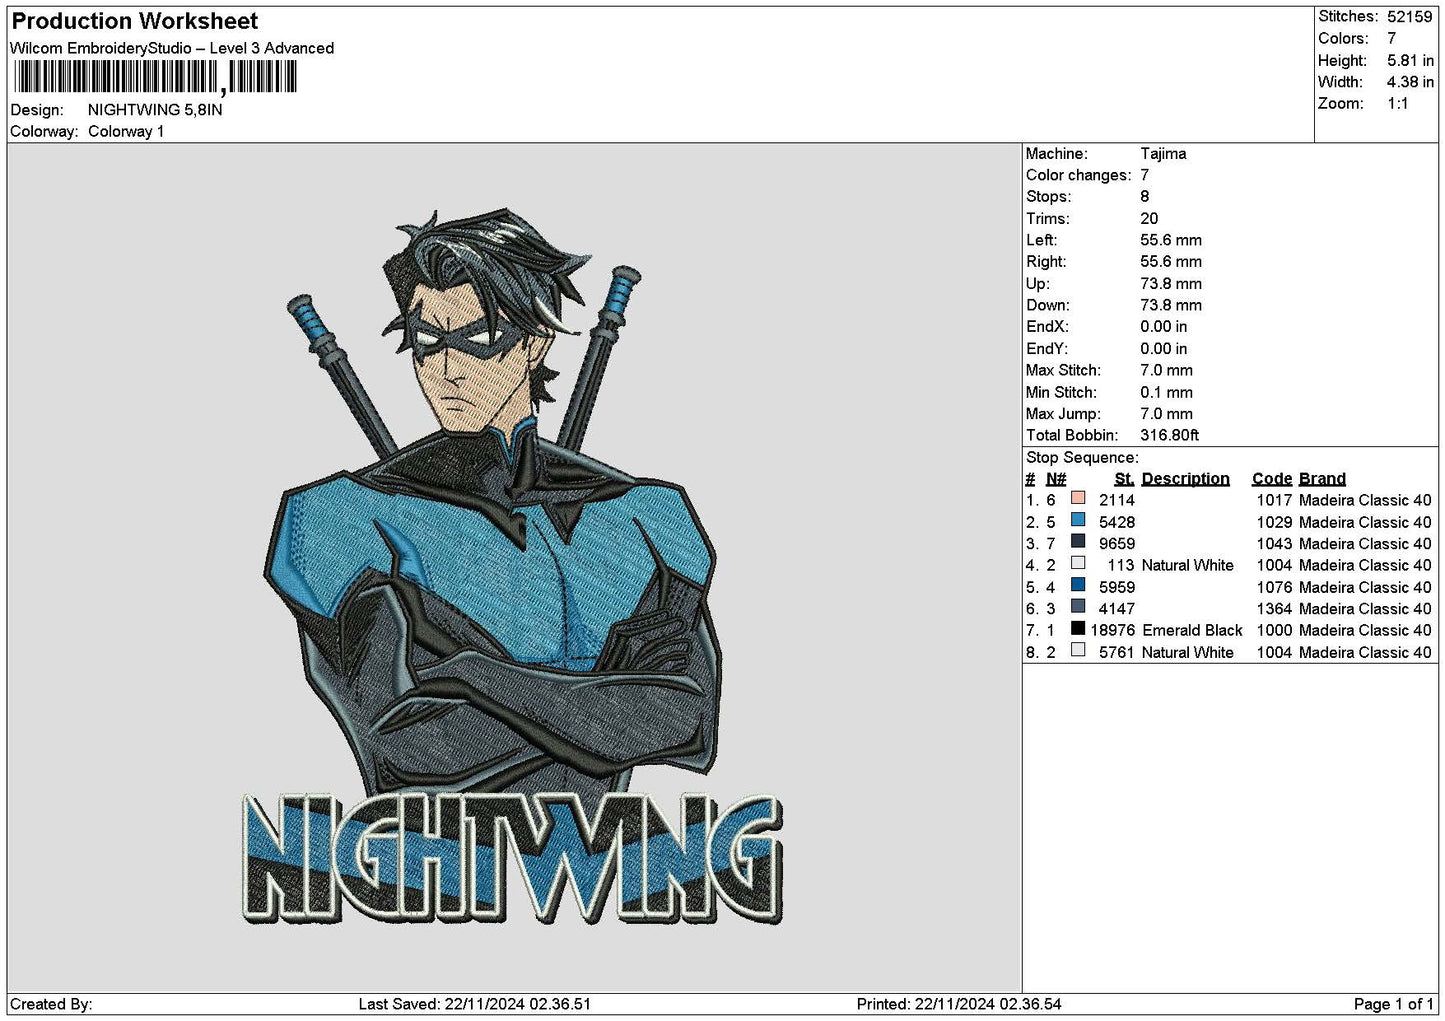
Task: Click the 'Page 1 of 1' indicator
Action: [1393, 1005]
